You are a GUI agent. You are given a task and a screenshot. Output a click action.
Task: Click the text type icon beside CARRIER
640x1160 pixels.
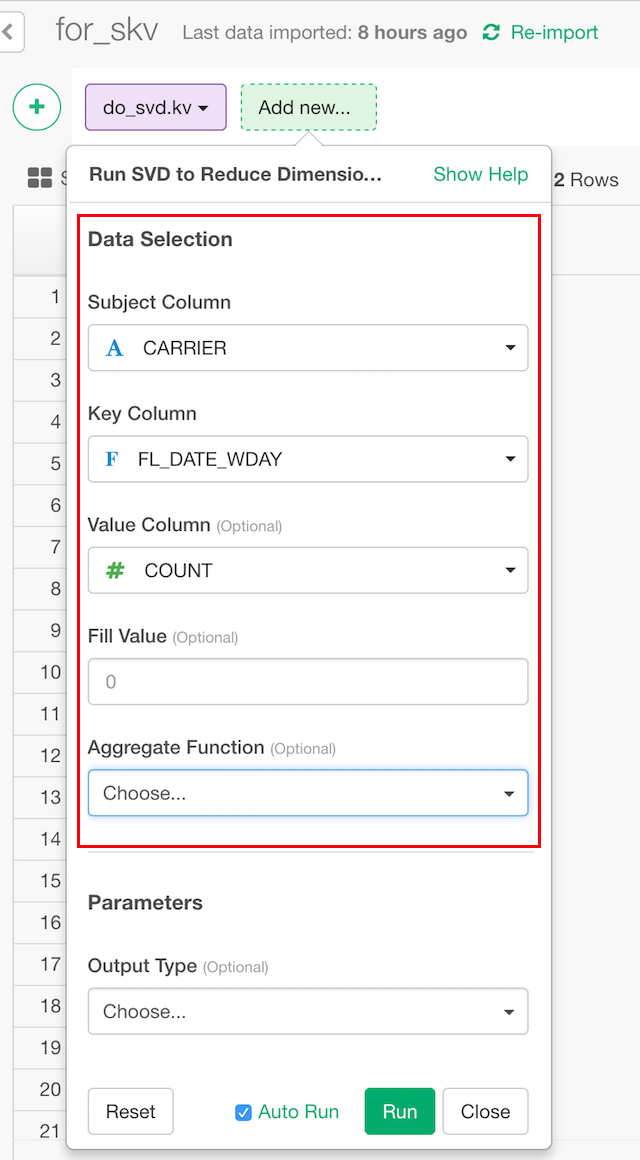pyautogui.click(x=115, y=348)
